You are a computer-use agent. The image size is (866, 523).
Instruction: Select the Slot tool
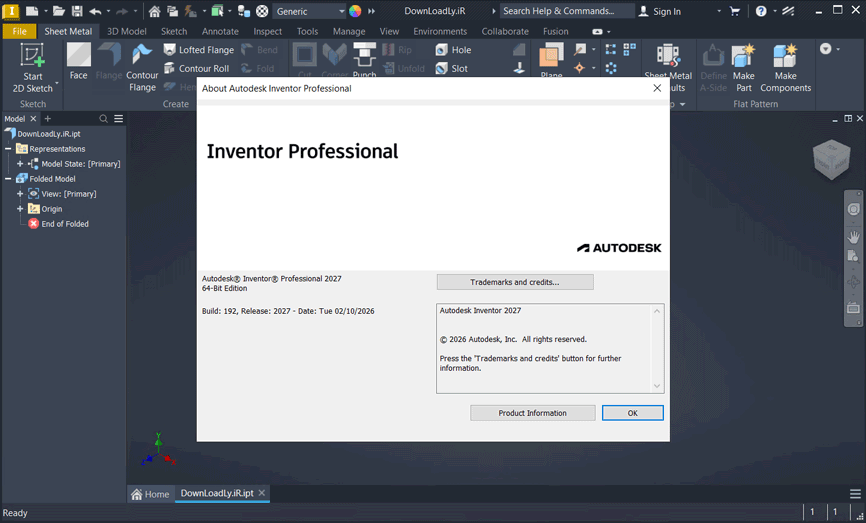pyautogui.click(x=452, y=68)
